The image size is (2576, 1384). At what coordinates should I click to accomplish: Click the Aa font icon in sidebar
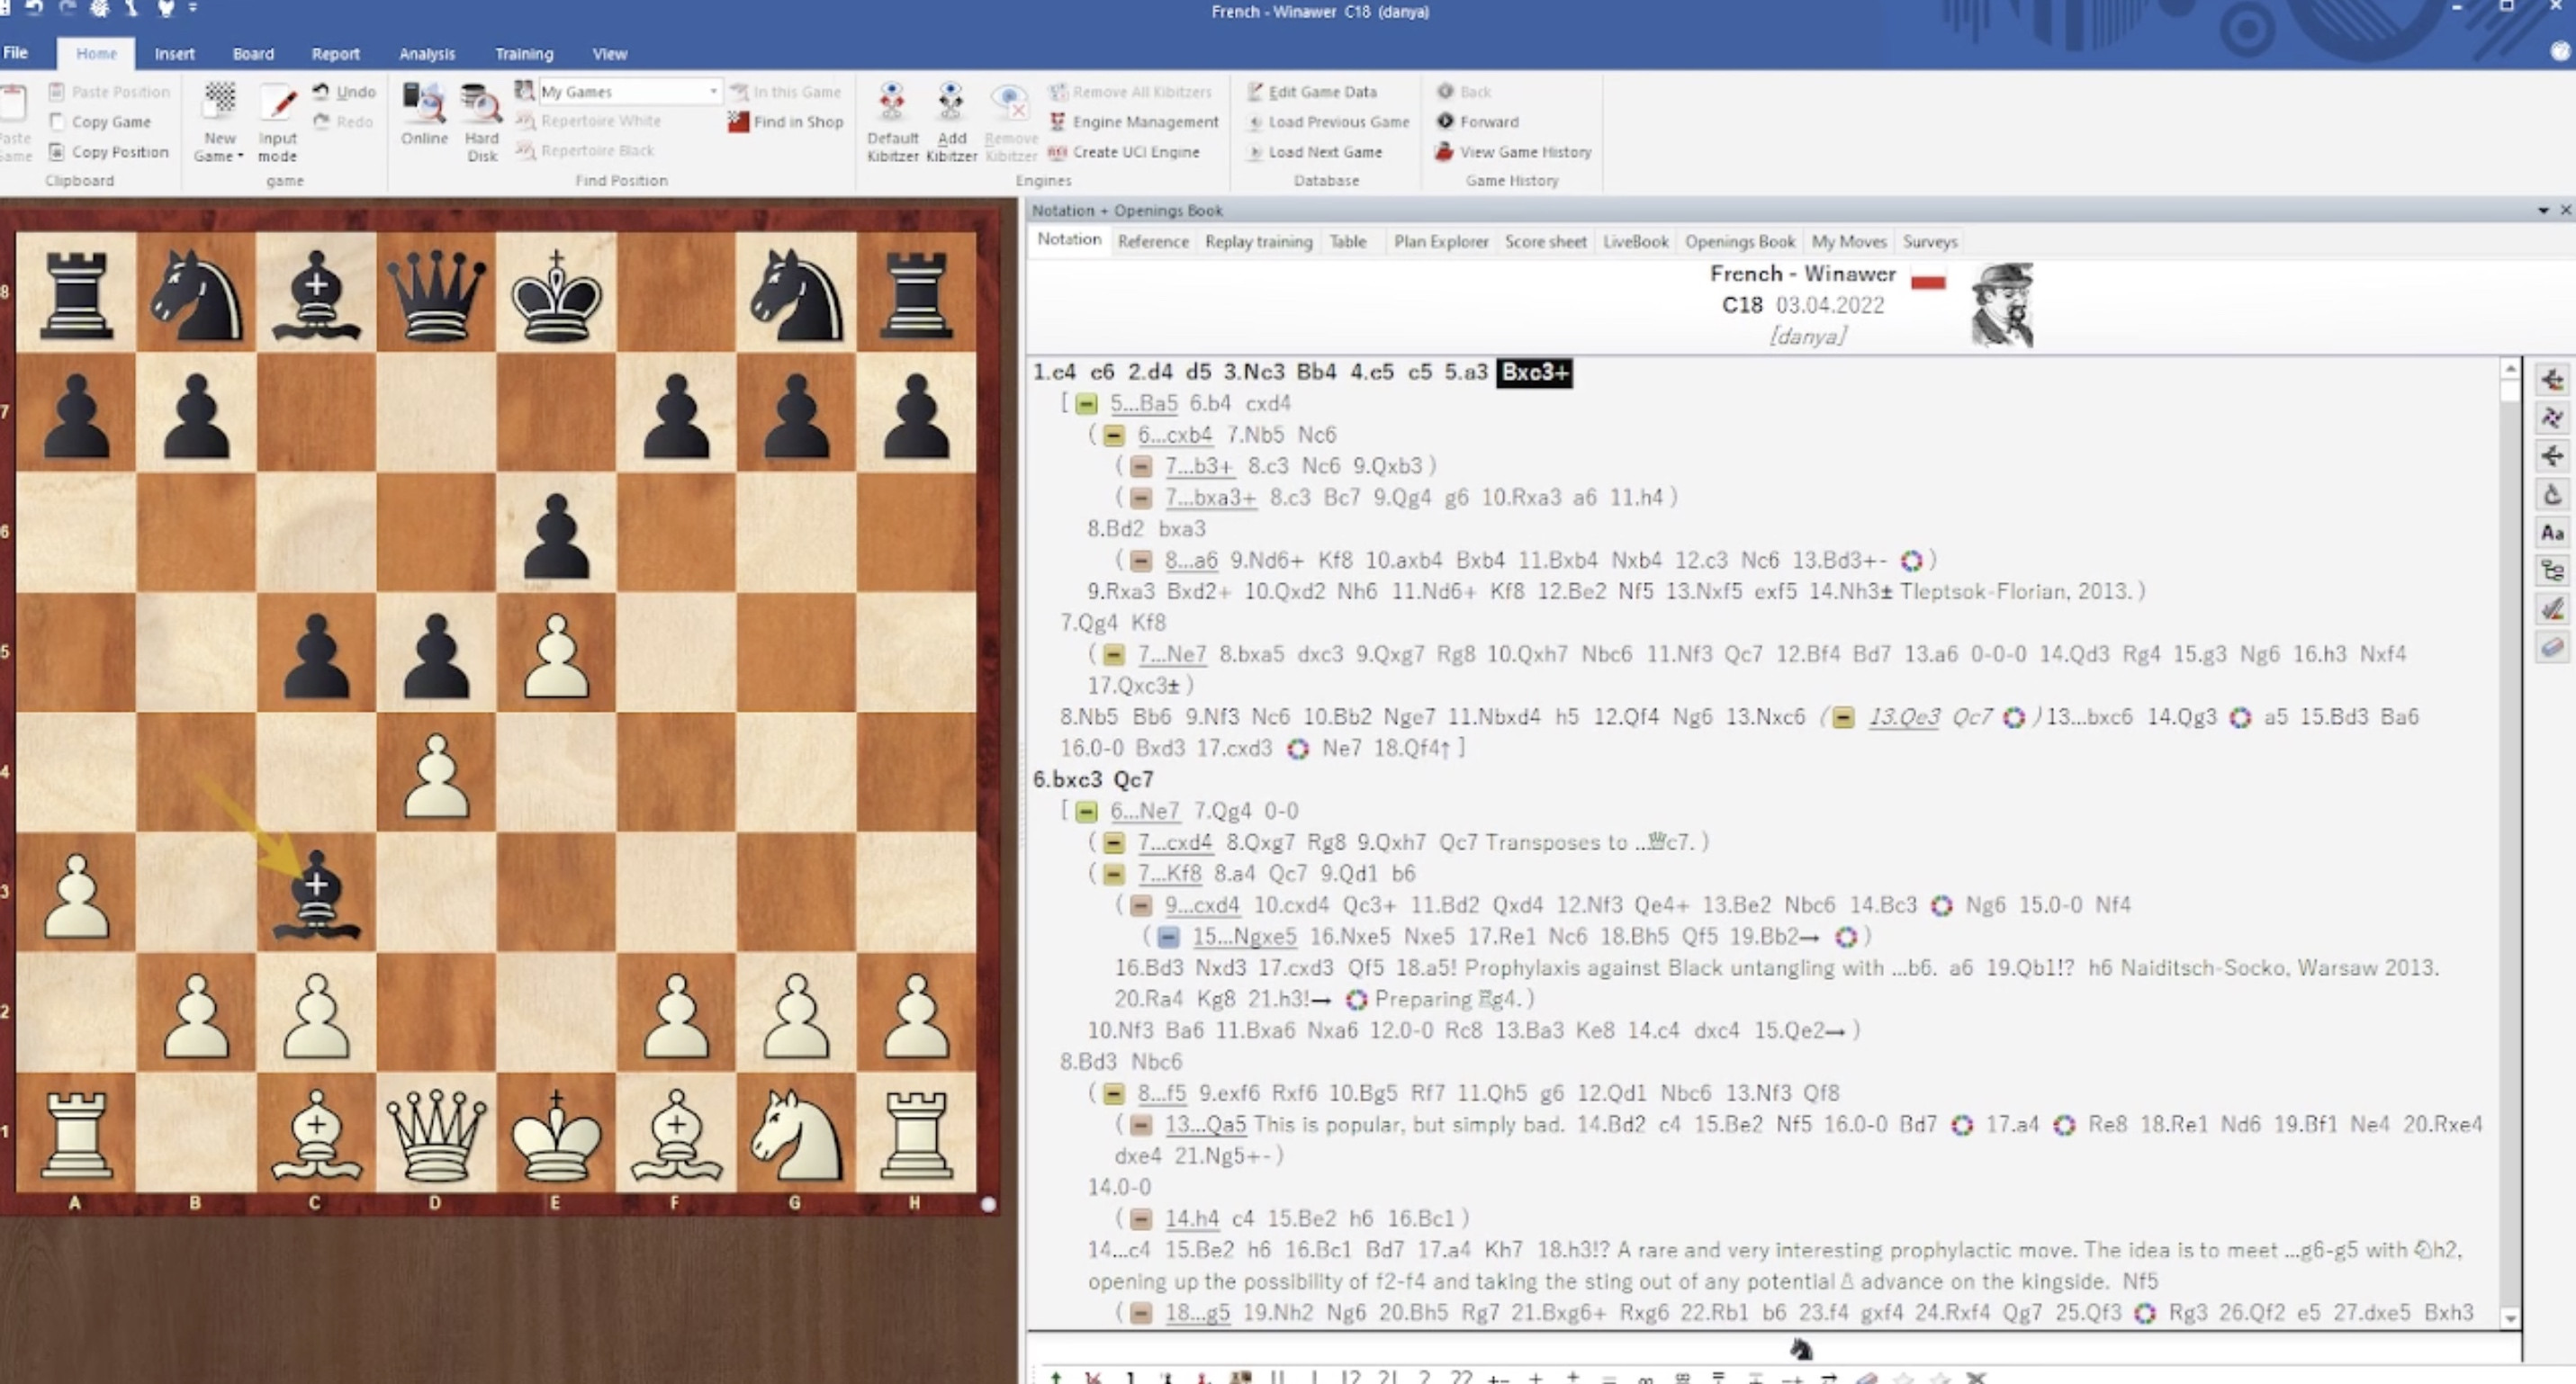2551,533
